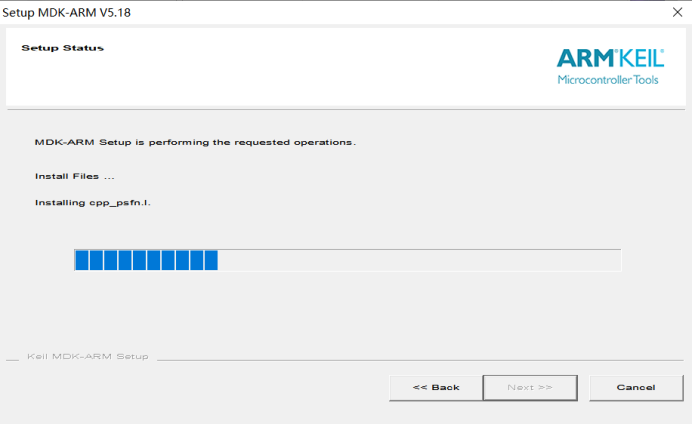The height and width of the screenshot is (425, 692).
Task: Click the 'Install Files ...' text
Action: coord(75,177)
